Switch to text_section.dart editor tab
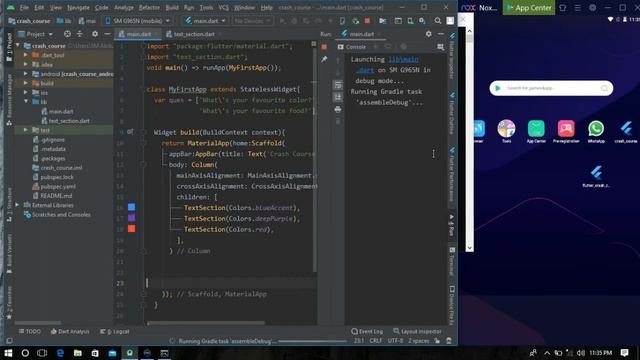640x360 pixels. pyautogui.click(x=193, y=34)
